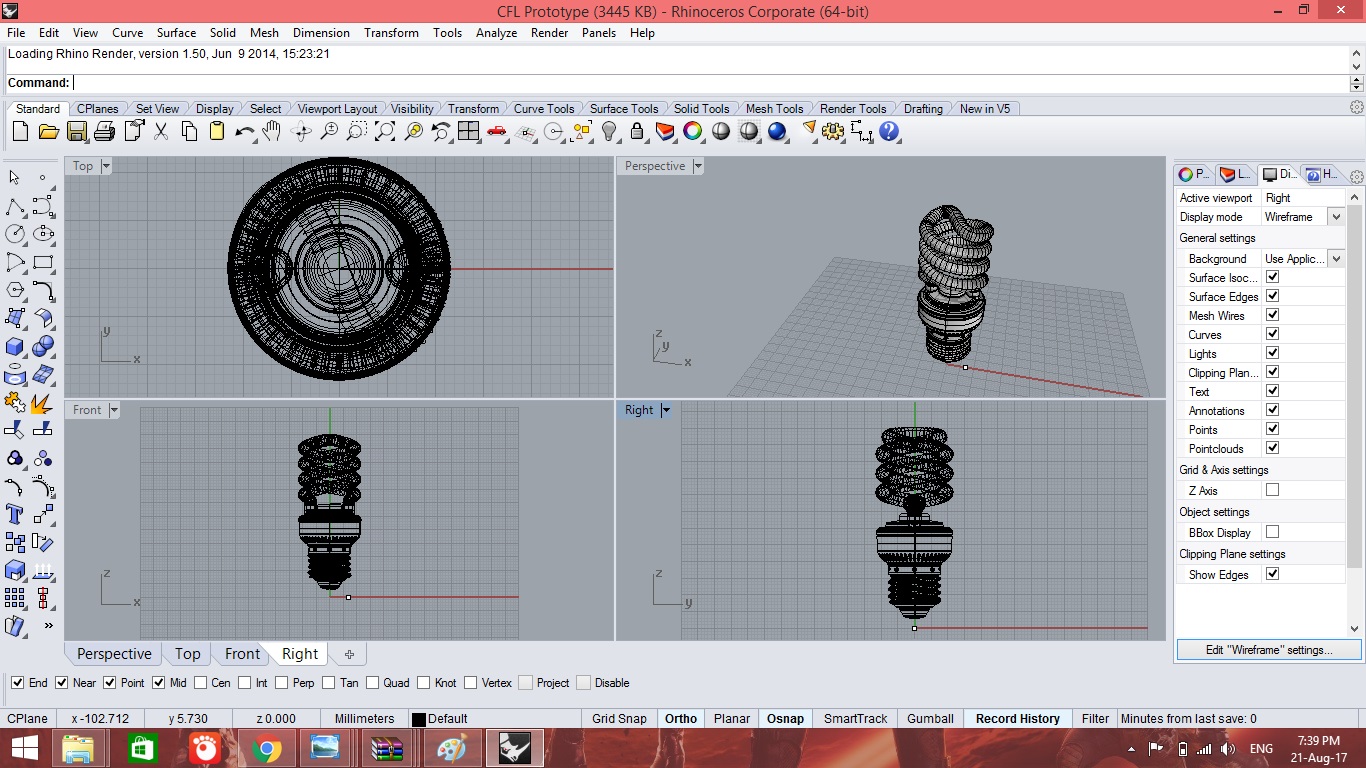The width and height of the screenshot is (1366, 768).
Task: Click Edit "Wireframe" settings button
Action: pyautogui.click(x=1268, y=650)
